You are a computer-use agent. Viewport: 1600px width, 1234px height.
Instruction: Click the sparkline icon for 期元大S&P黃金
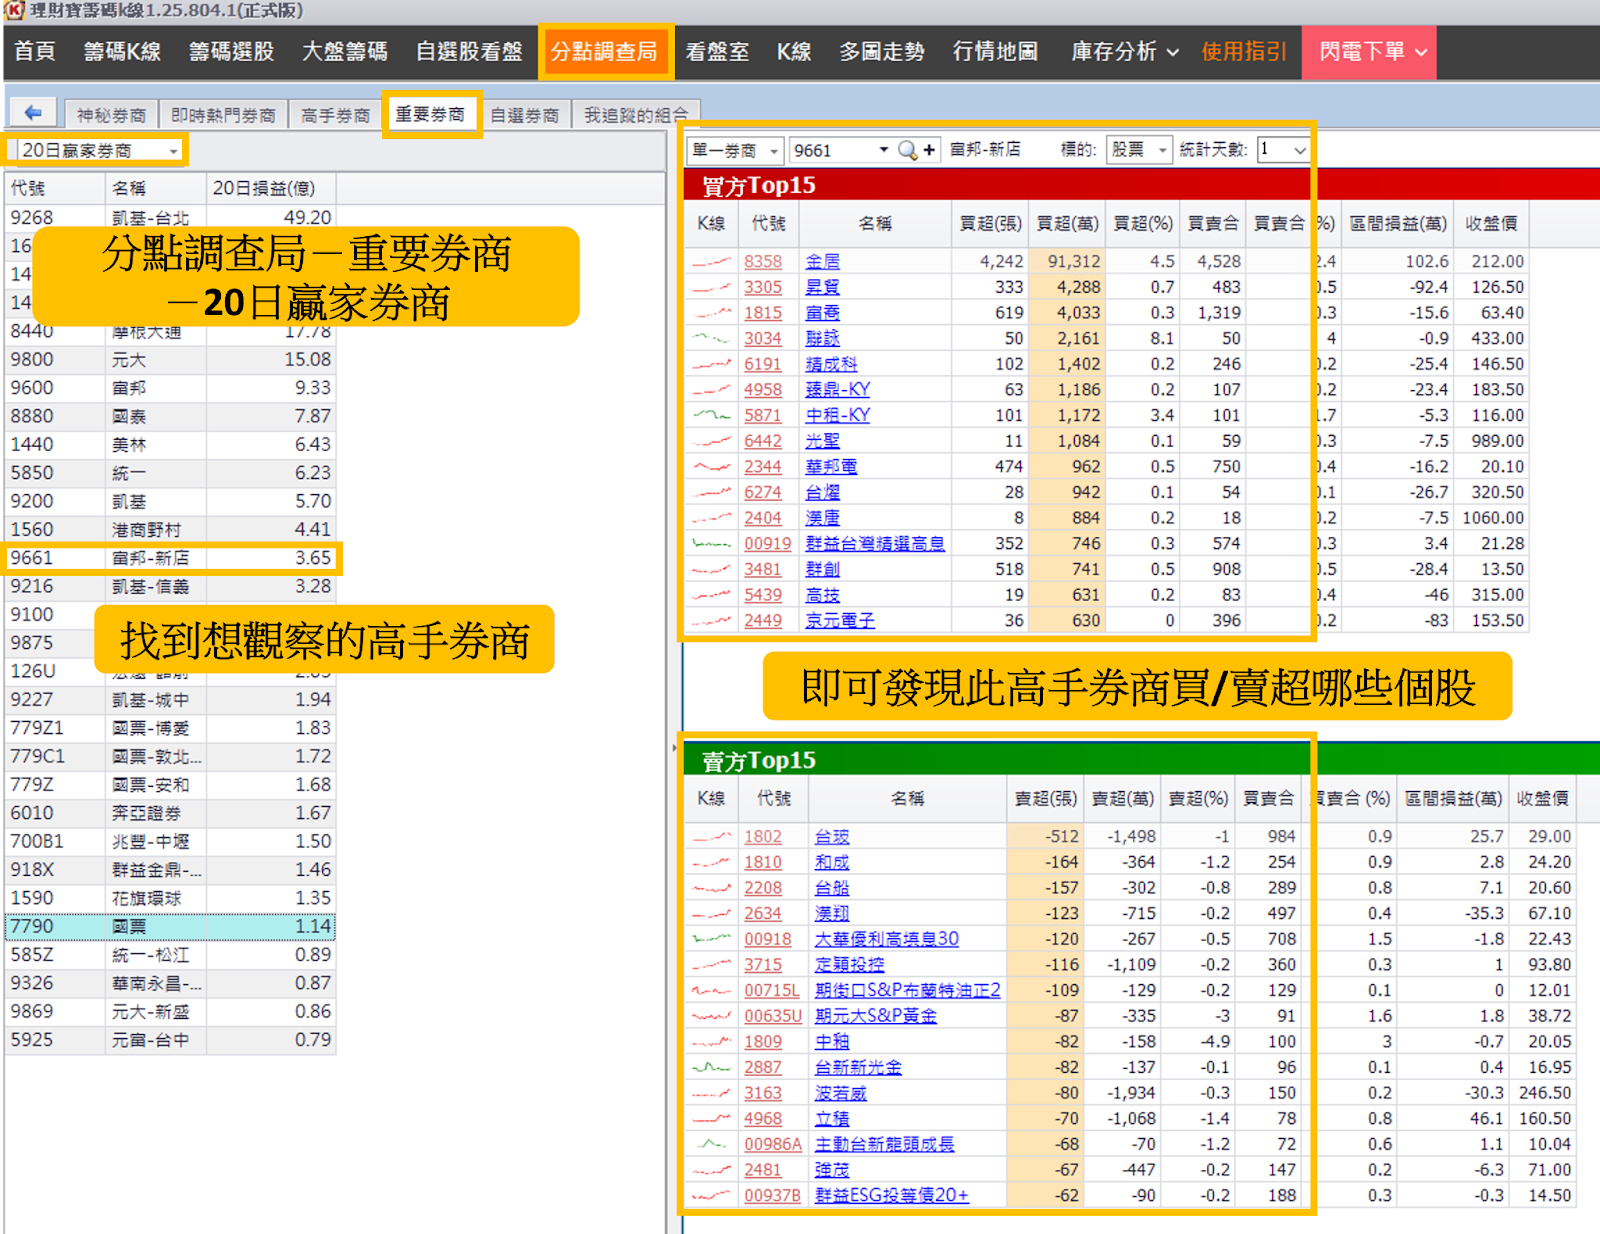click(710, 1015)
